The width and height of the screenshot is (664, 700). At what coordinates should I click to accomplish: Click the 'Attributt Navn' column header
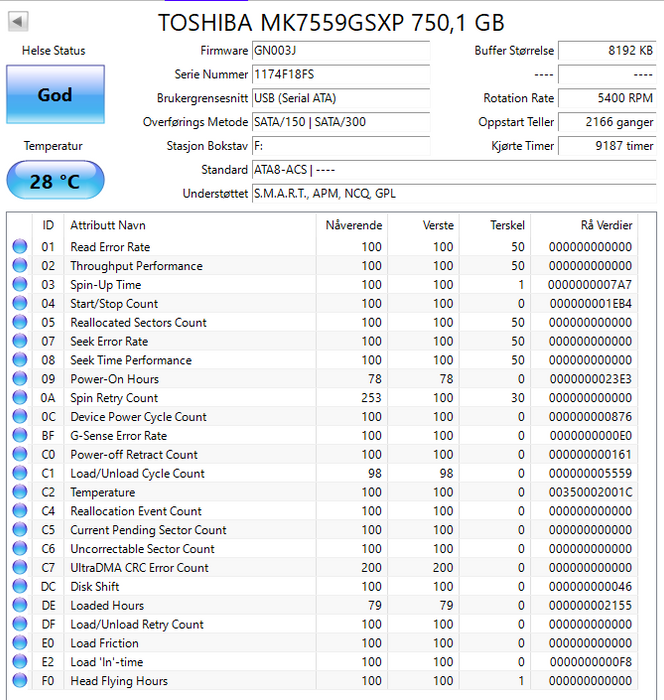[x=107, y=225]
